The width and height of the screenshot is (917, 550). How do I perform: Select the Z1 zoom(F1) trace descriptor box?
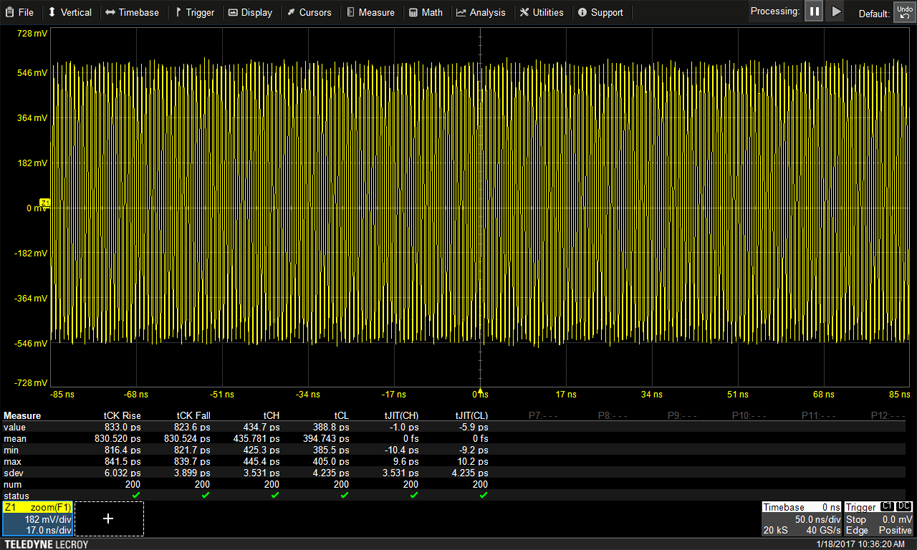(x=36, y=519)
